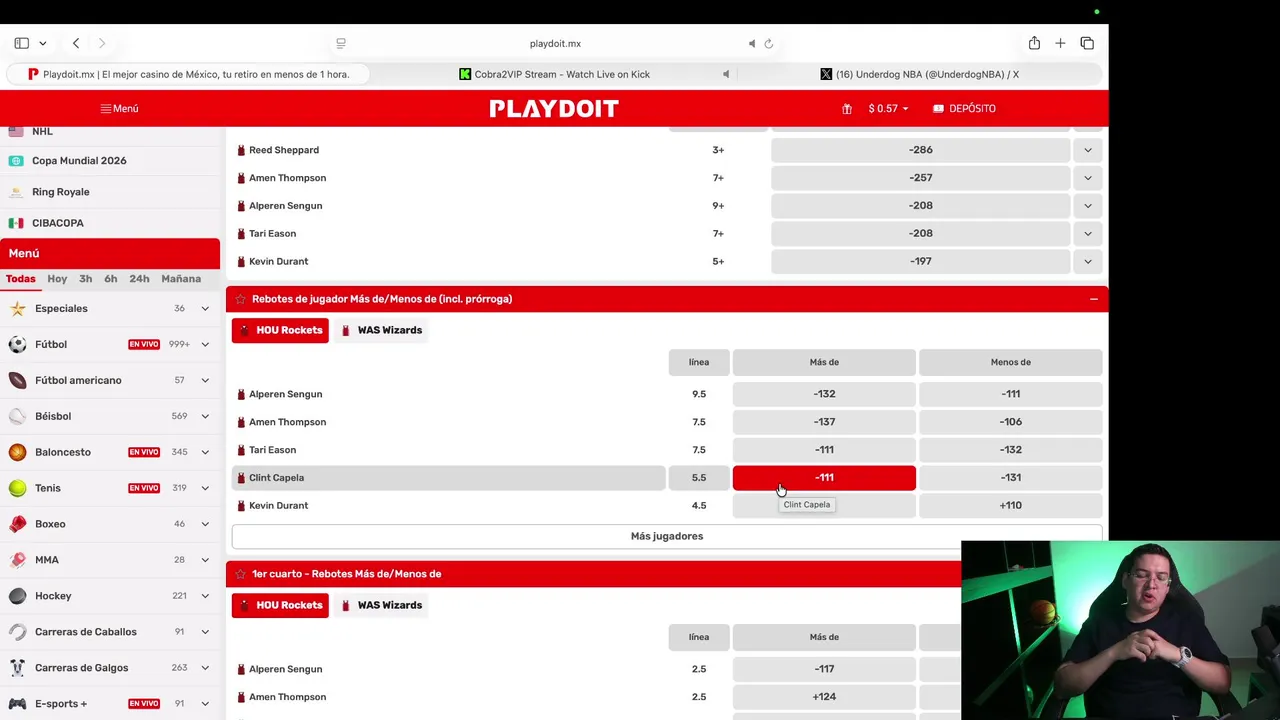Click the PLAYDOIT logo
The height and width of the screenshot is (720, 1280).
point(554,108)
